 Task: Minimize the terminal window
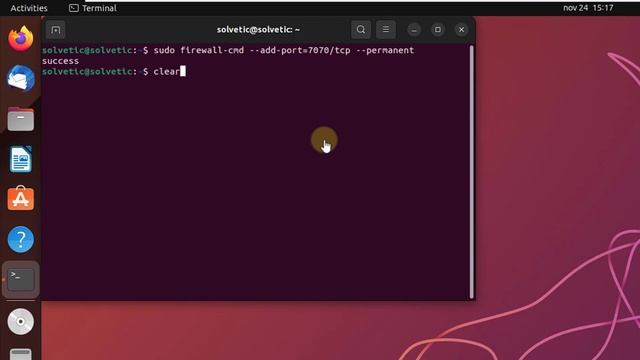[414, 30]
